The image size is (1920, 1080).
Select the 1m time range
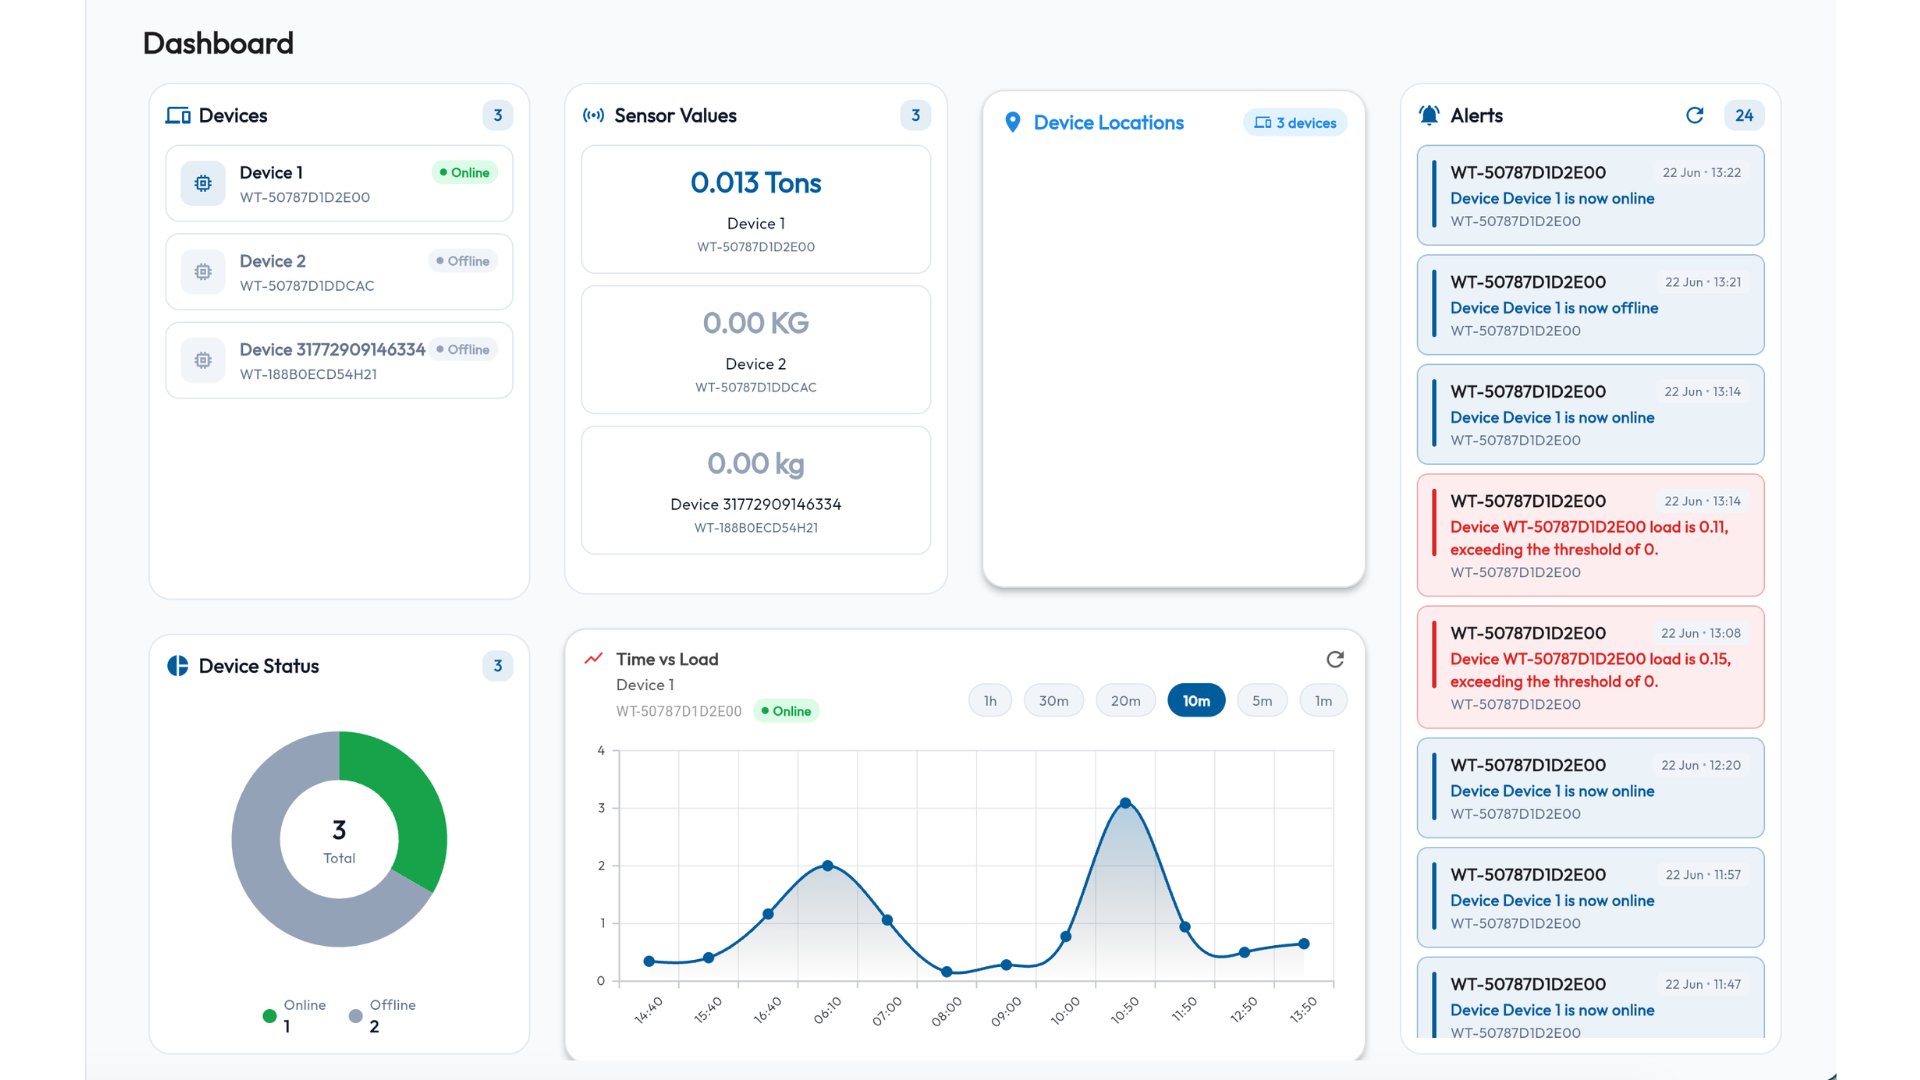1324,701
